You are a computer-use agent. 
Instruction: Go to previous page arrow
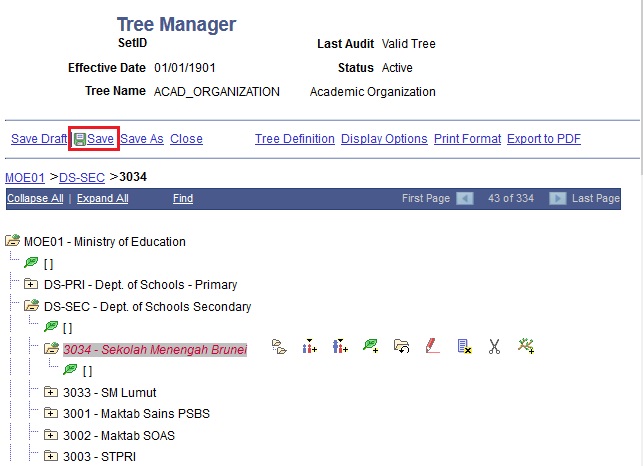pos(465,199)
